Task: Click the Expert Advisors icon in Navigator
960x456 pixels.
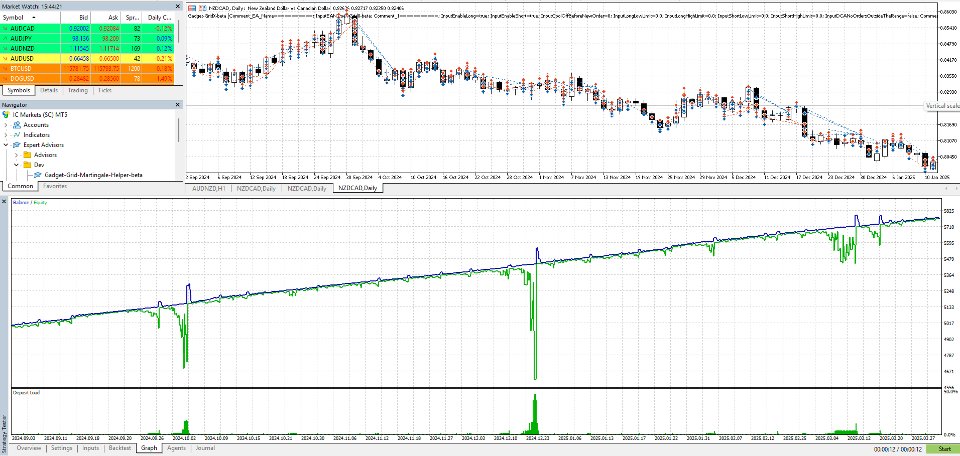Action: (17, 145)
